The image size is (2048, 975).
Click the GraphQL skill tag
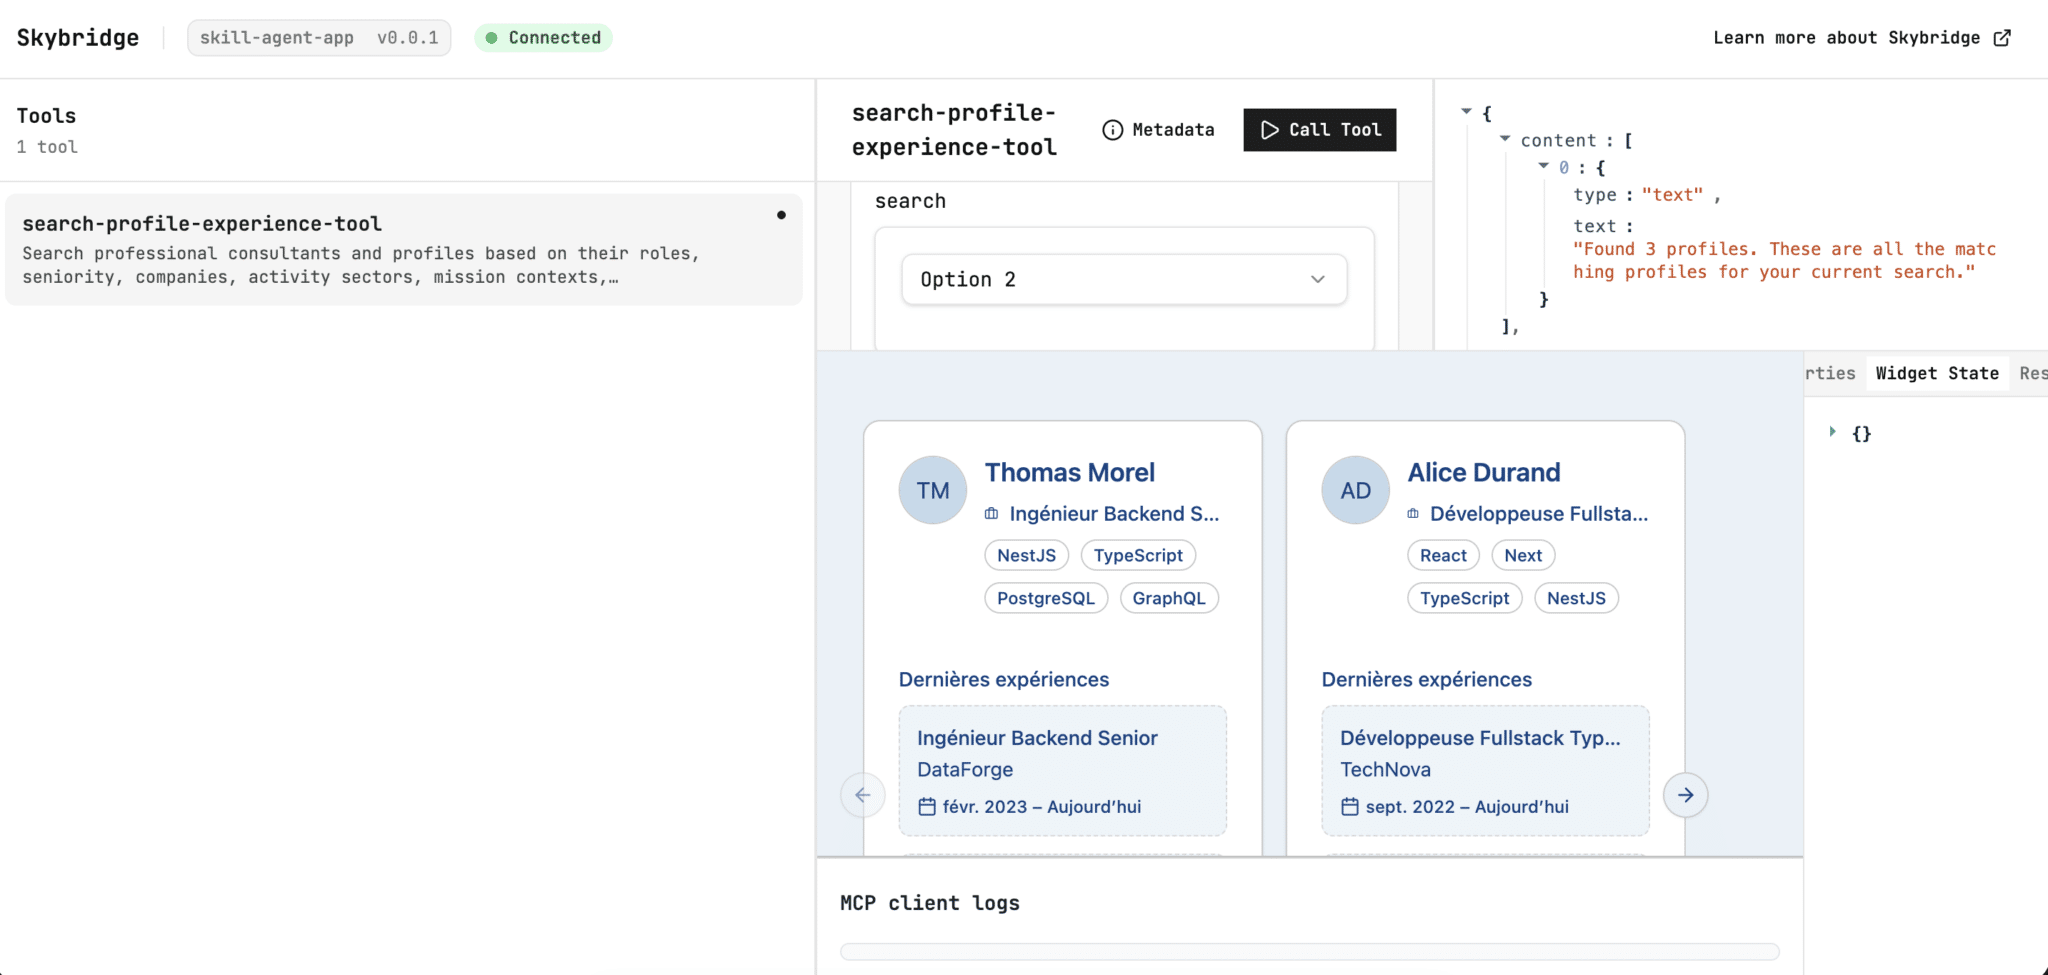[1168, 598]
